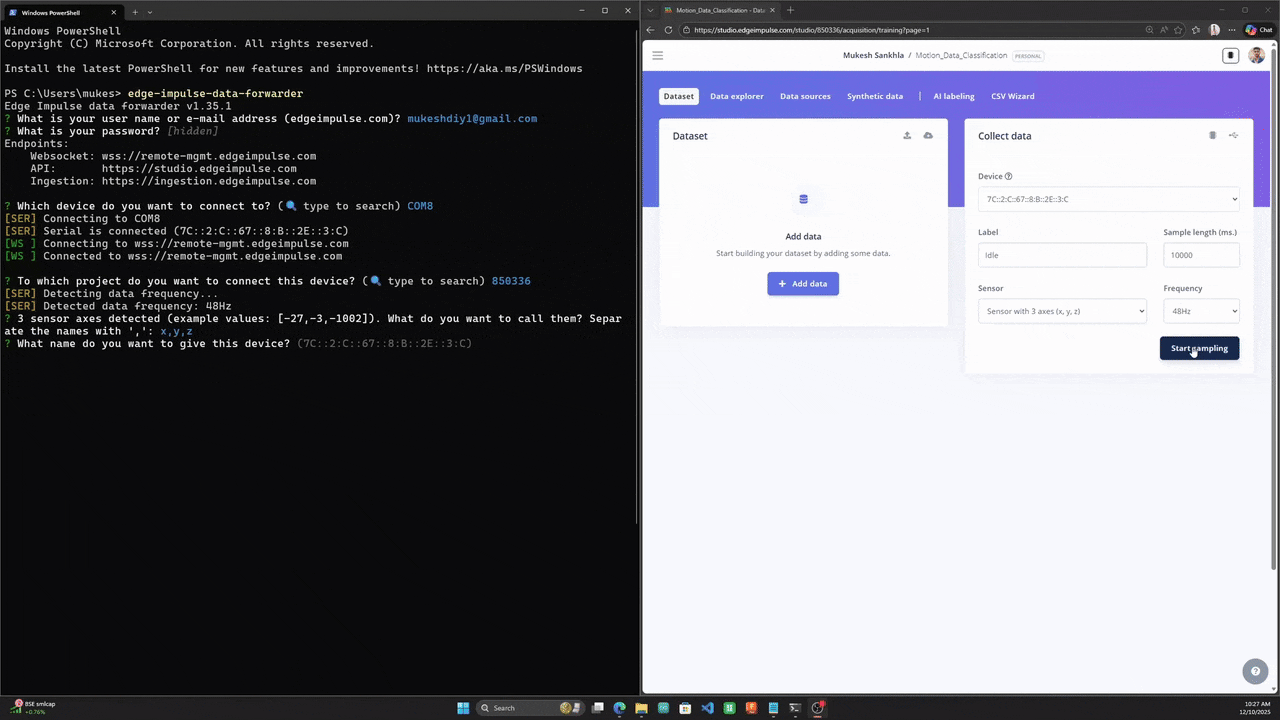Open the hamburger menu in Edge Impulse
The image size is (1280, 720).
[657, 56]
